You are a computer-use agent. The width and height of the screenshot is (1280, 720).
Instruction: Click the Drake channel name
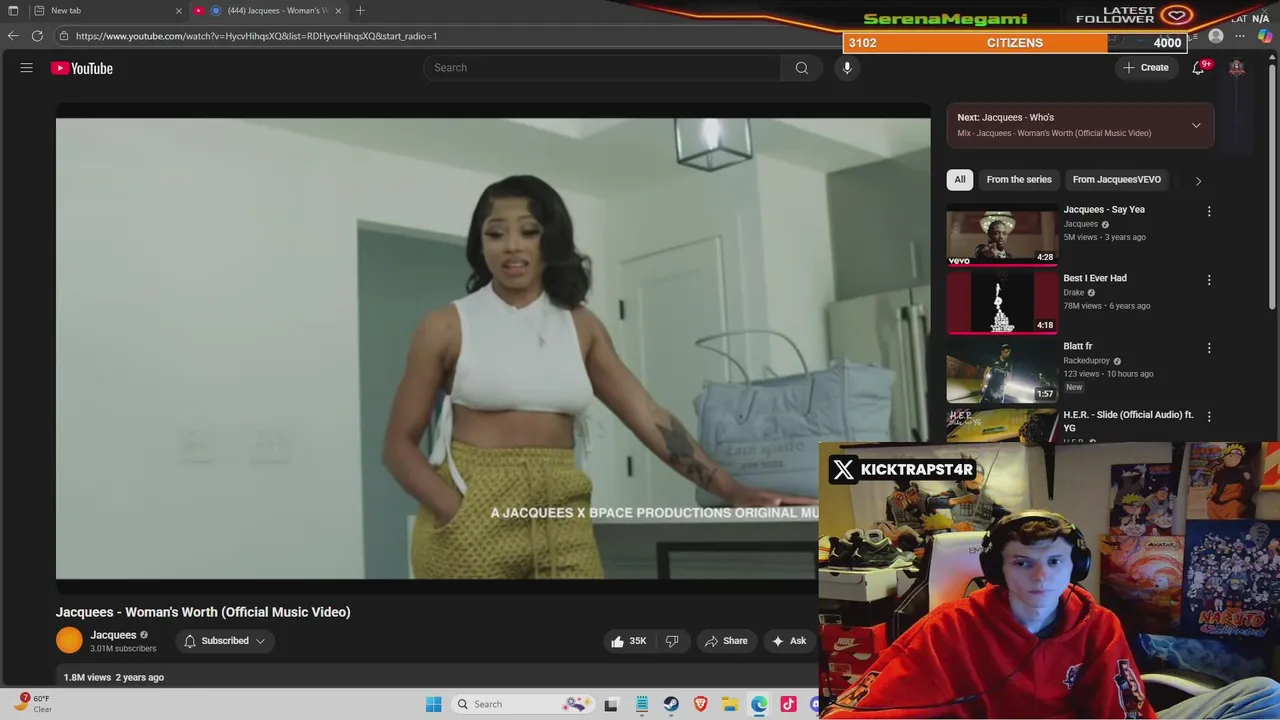coord(1074,293)
